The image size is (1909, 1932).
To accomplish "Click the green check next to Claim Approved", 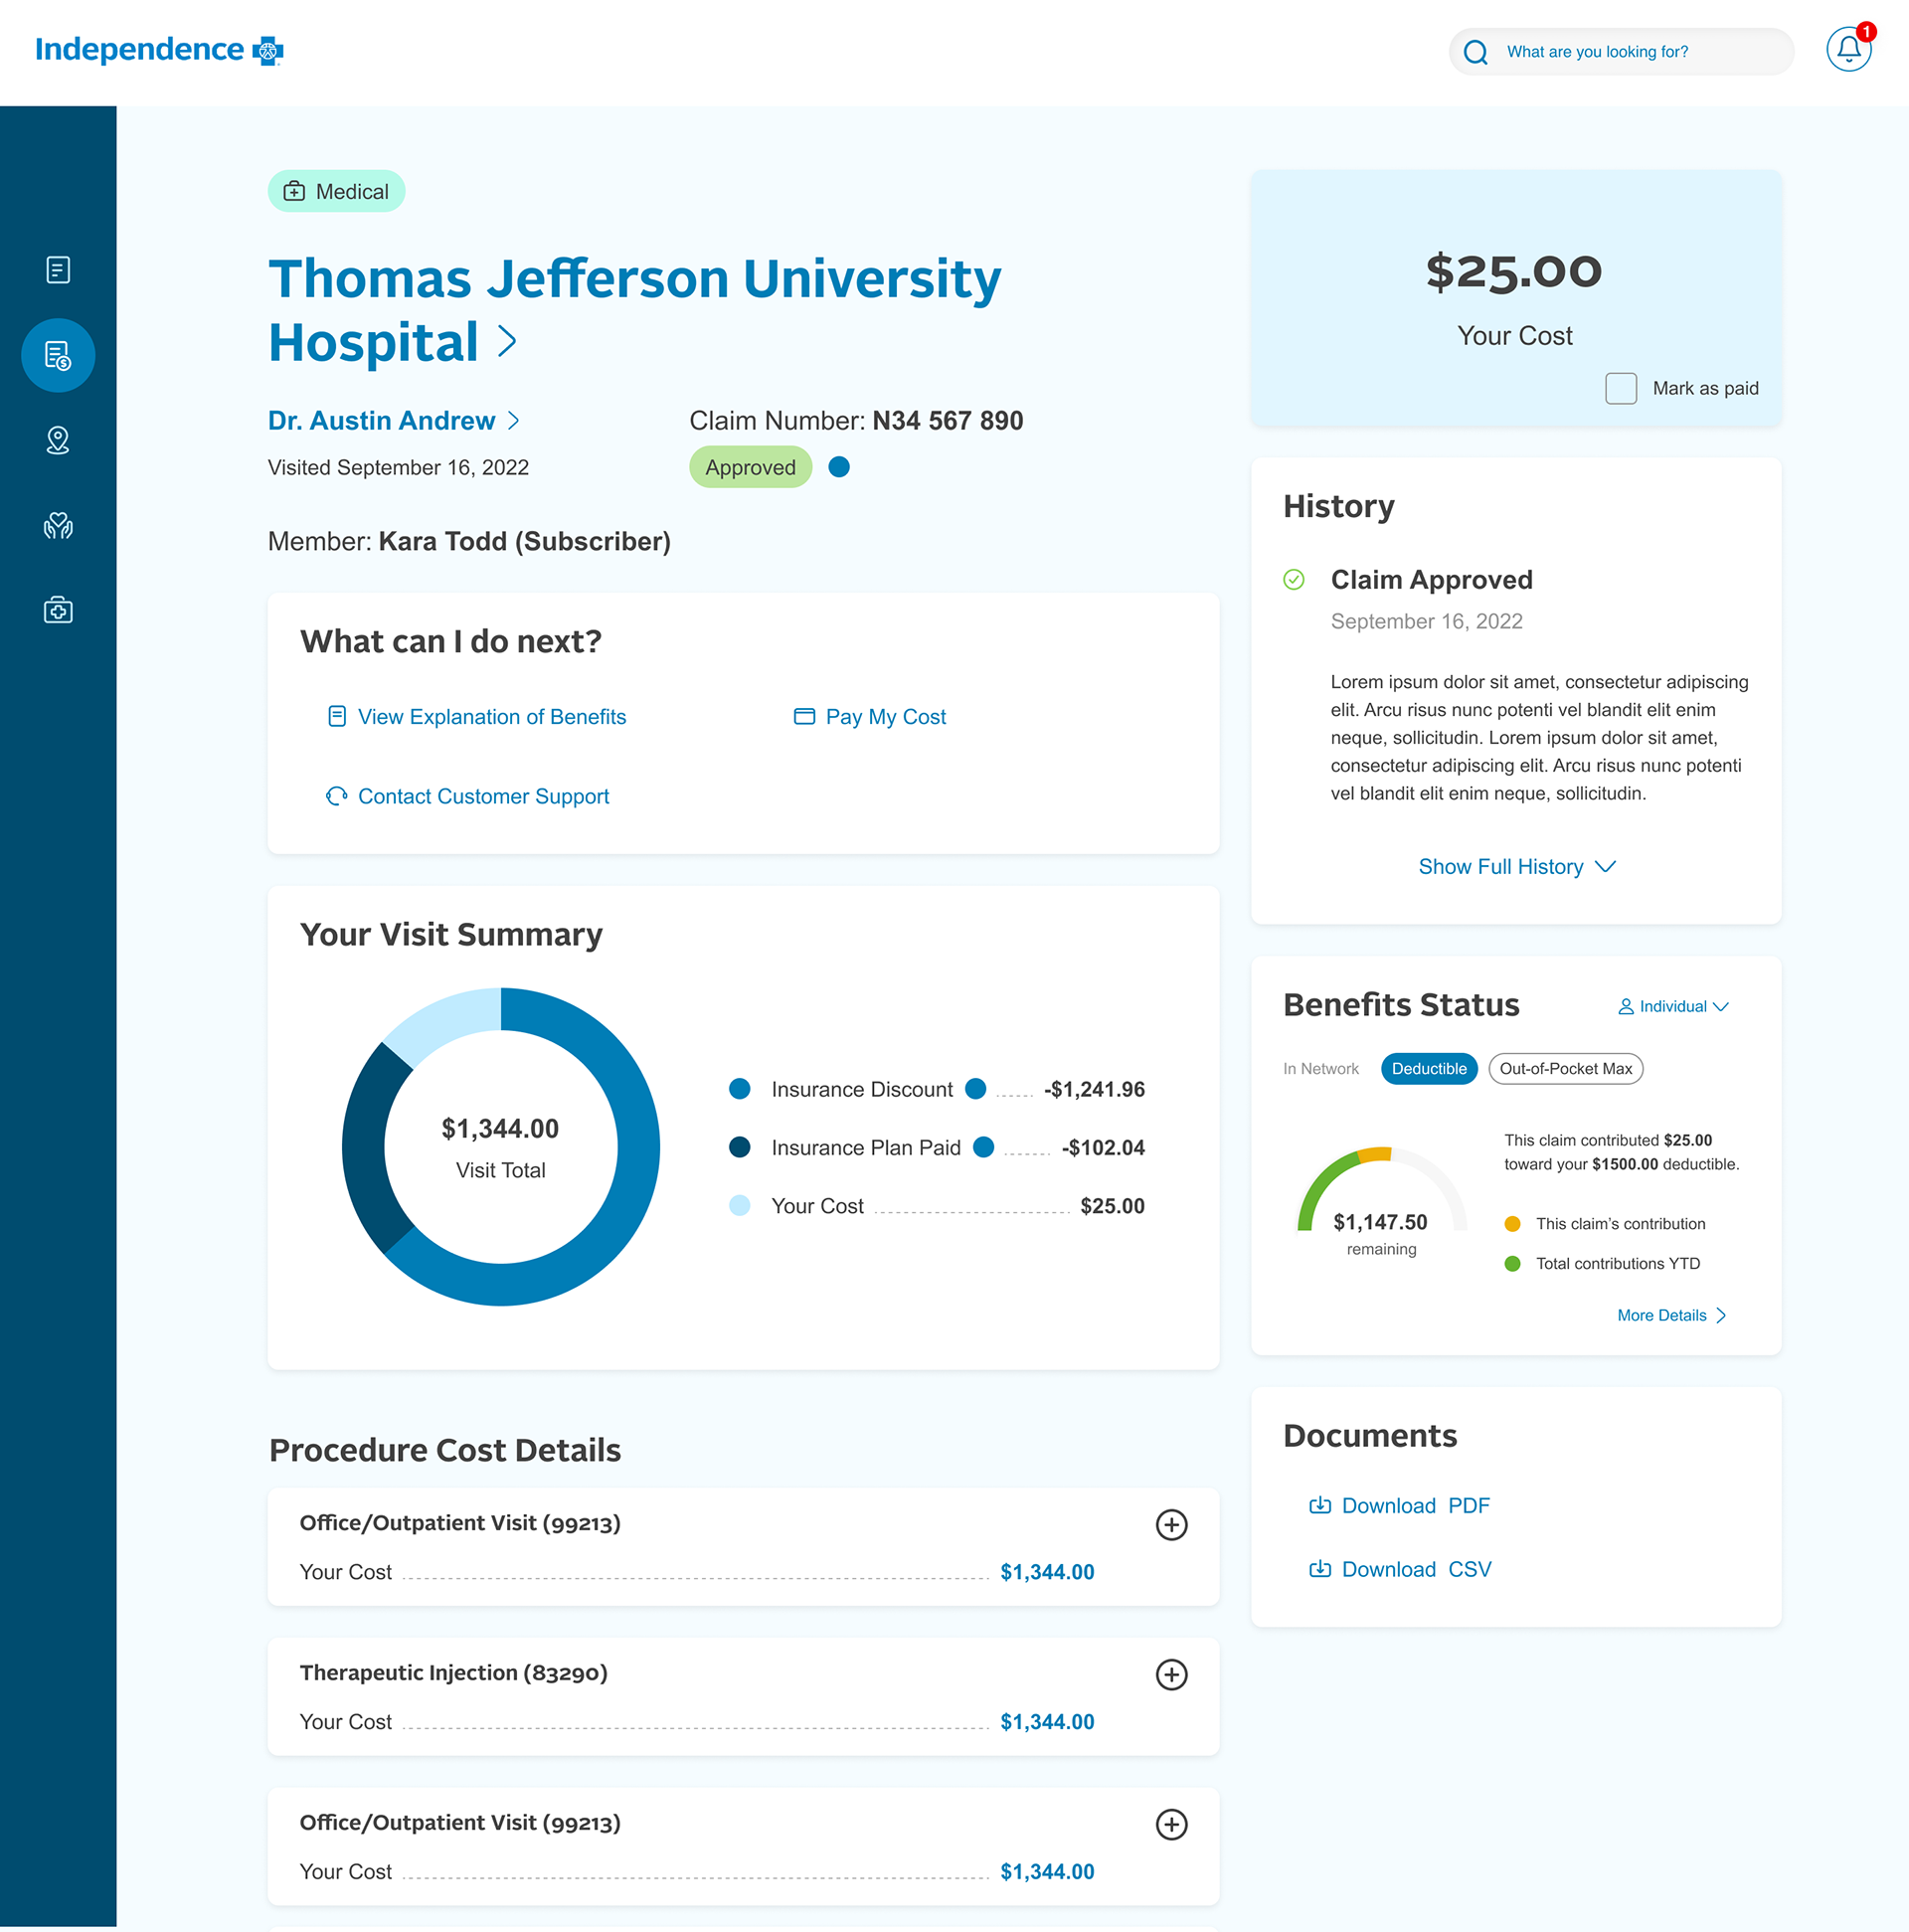I will tap(1293, 579).
